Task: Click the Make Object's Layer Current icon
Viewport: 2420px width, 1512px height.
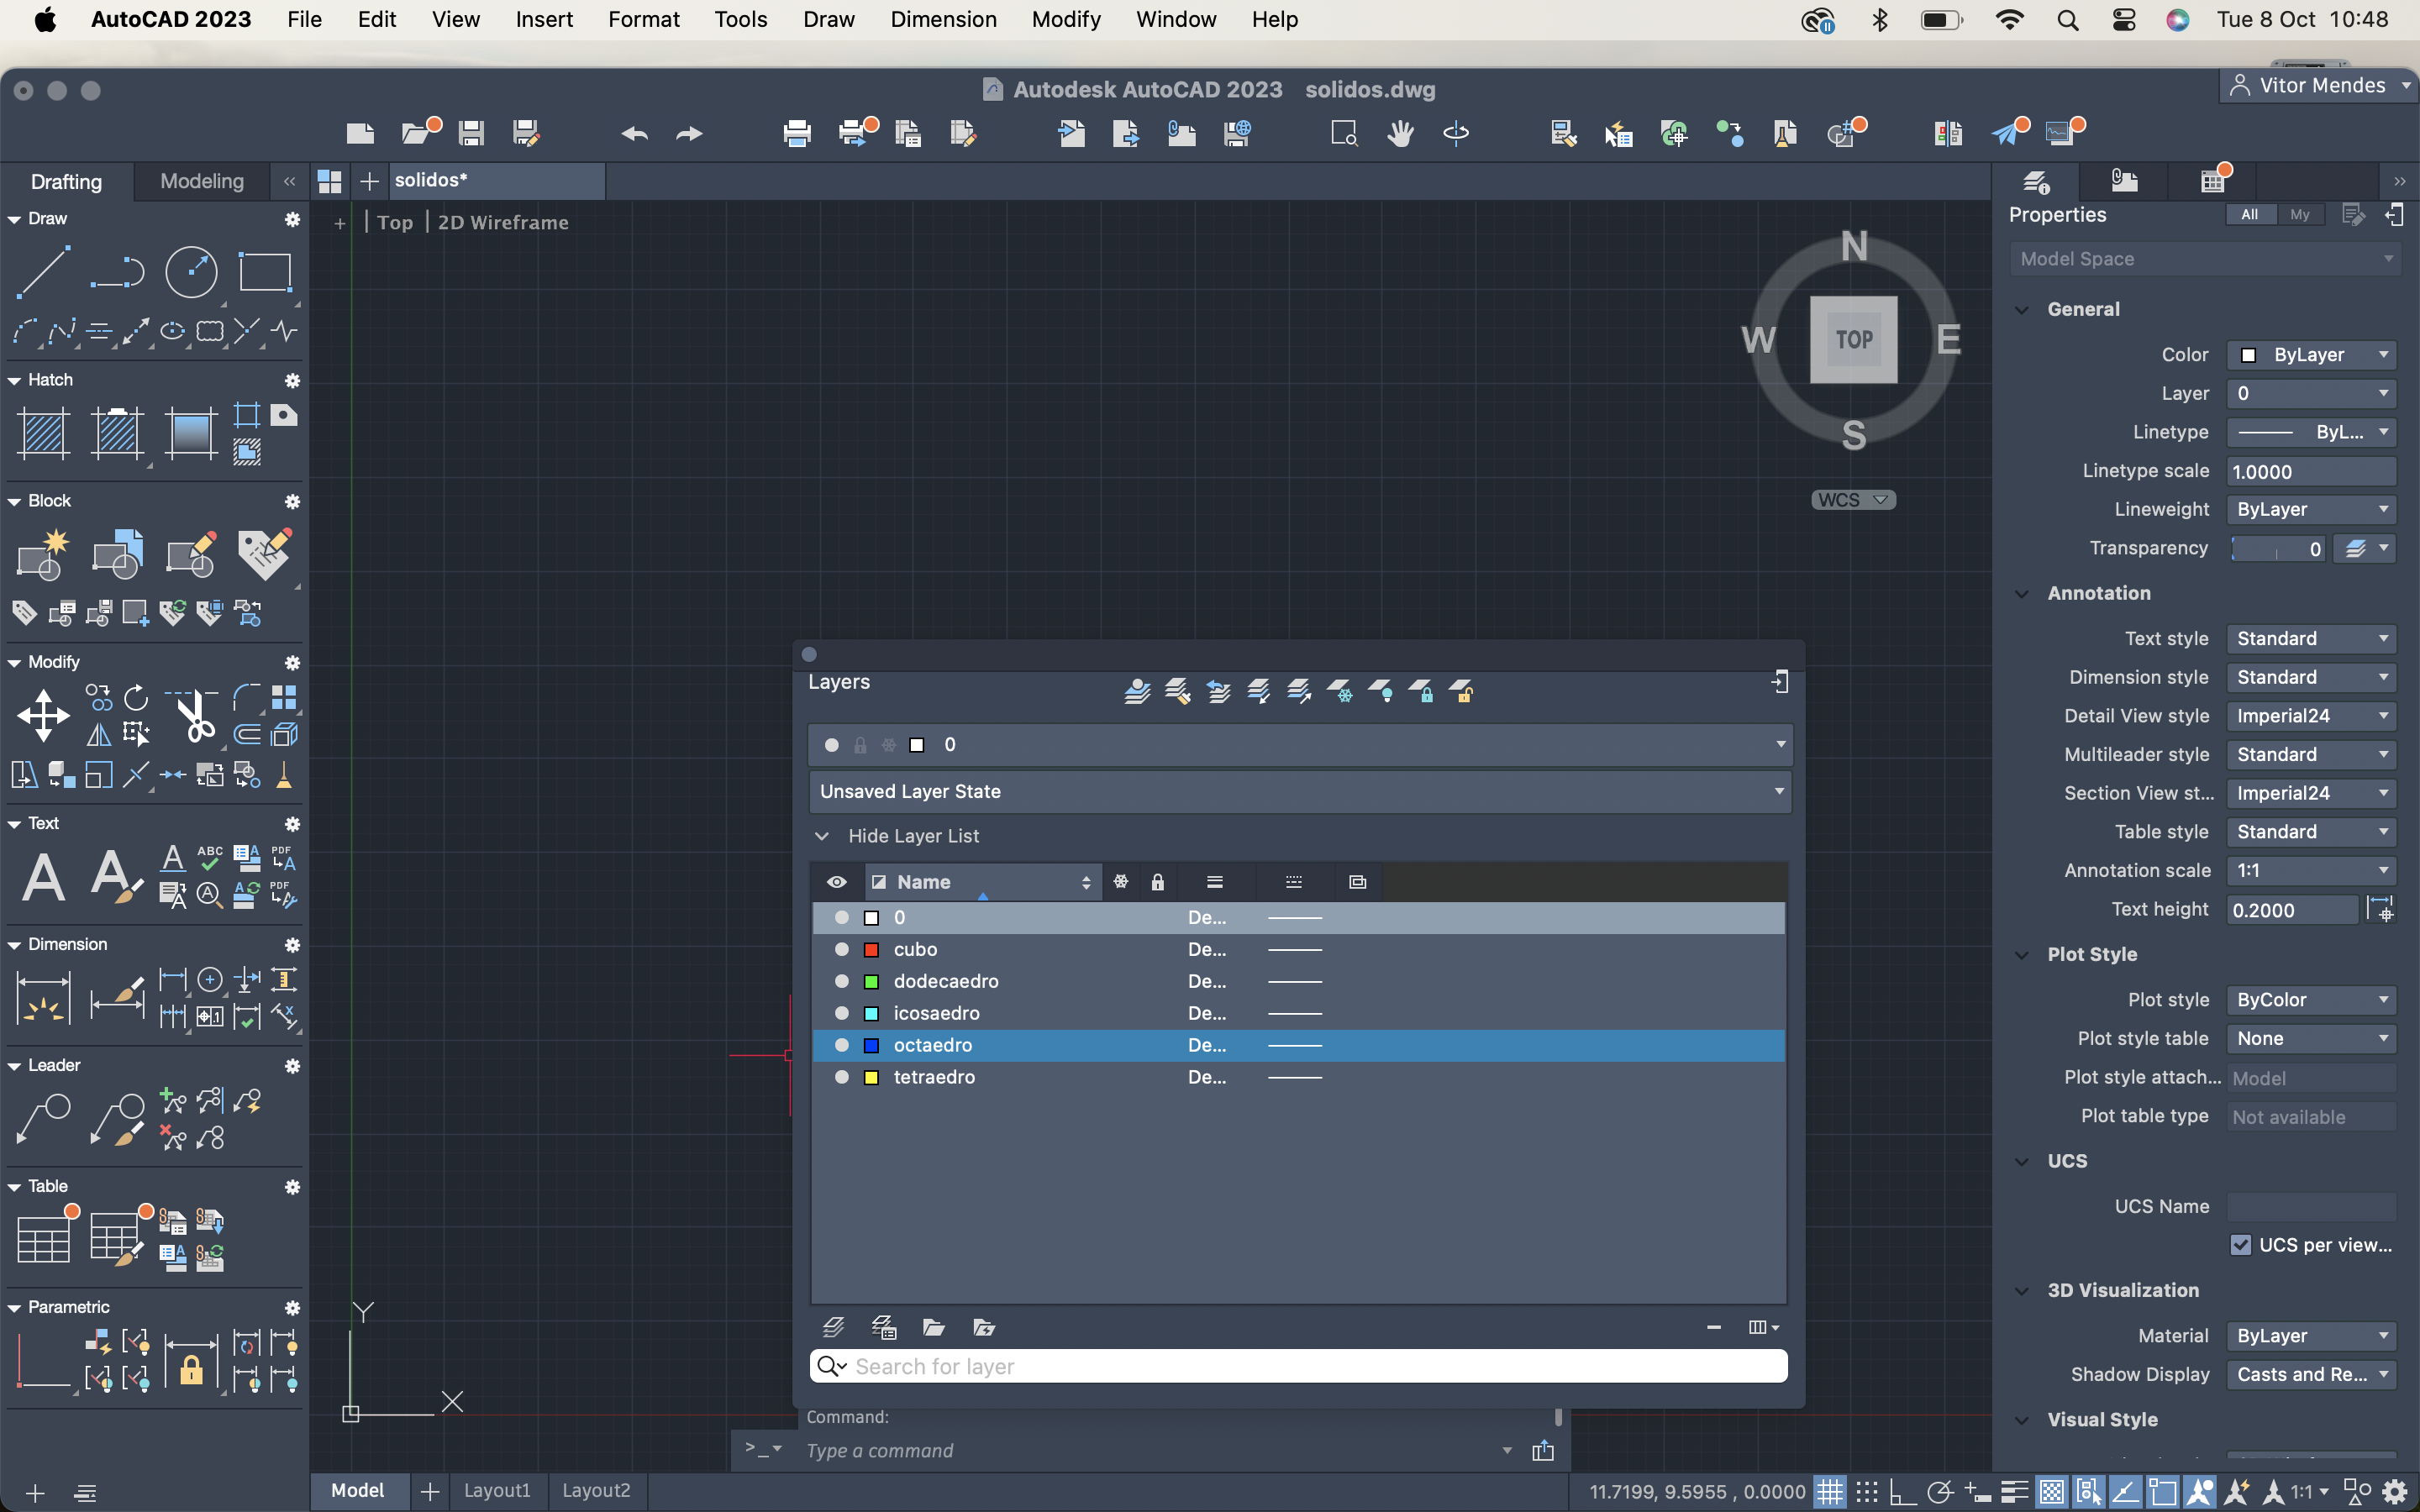Action: coord(1137,691)
